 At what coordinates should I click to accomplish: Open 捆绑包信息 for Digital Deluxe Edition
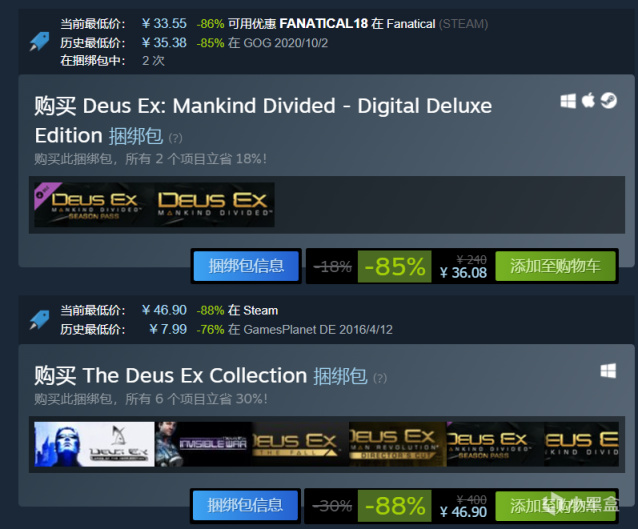[246, 266]
